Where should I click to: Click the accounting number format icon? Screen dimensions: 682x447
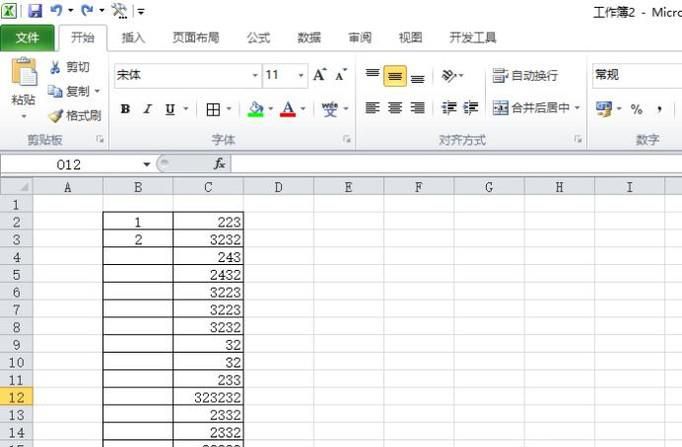604,109
